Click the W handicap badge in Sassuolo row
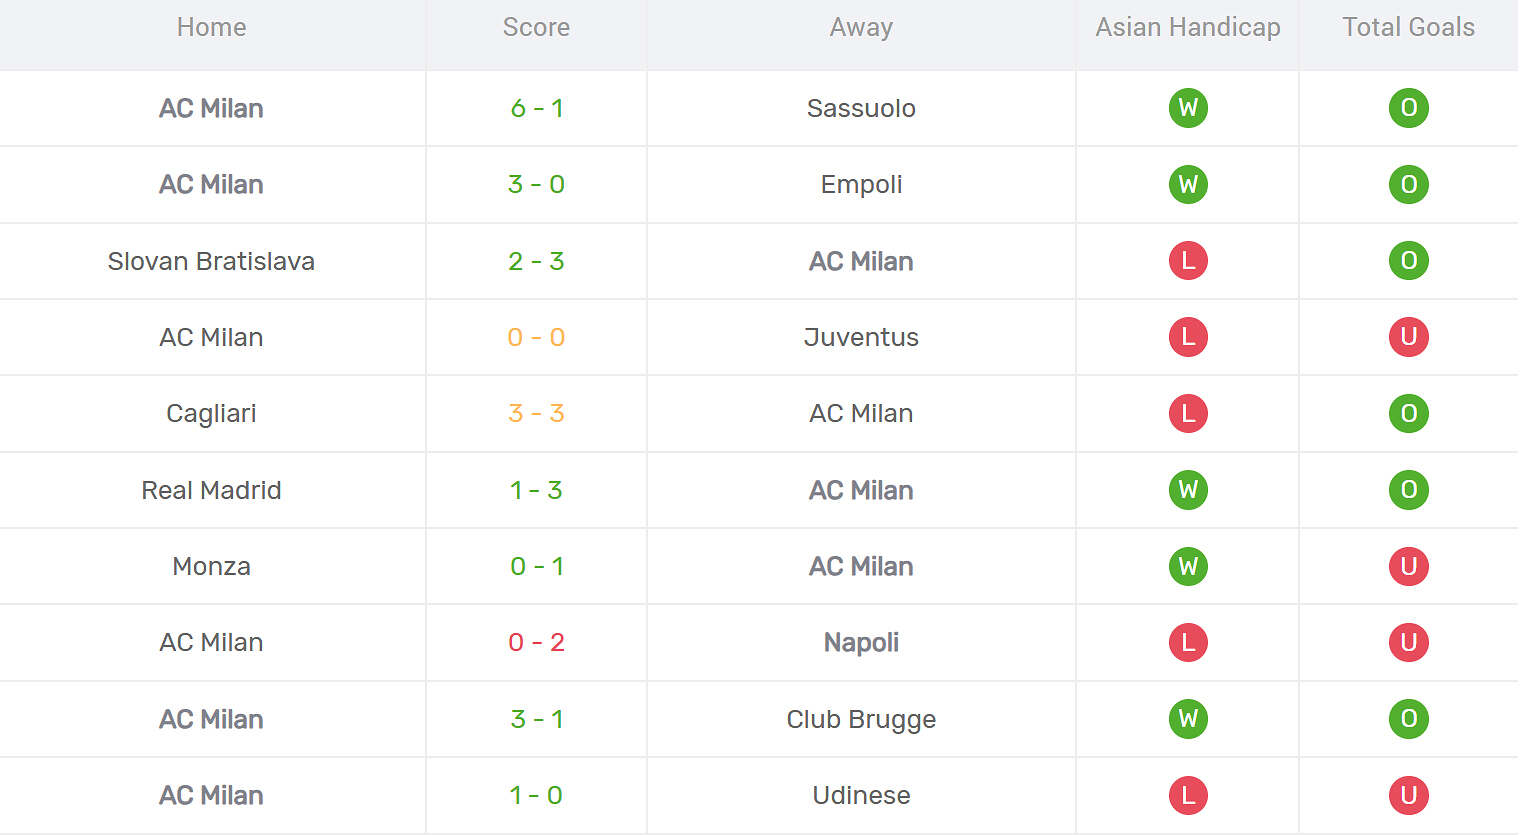The image size is (1521, 835). coord(1188,108)
